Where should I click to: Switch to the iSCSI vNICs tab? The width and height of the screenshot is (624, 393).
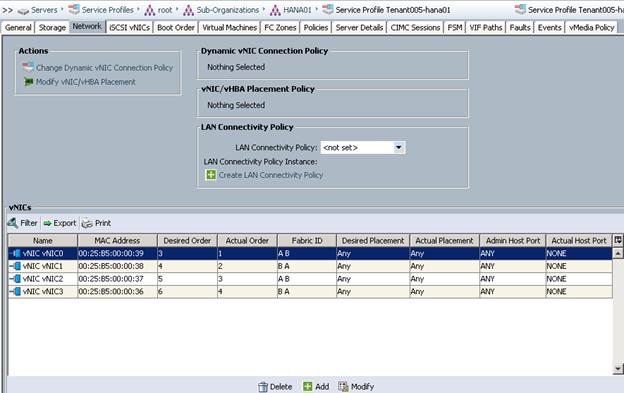coord(130,27)
